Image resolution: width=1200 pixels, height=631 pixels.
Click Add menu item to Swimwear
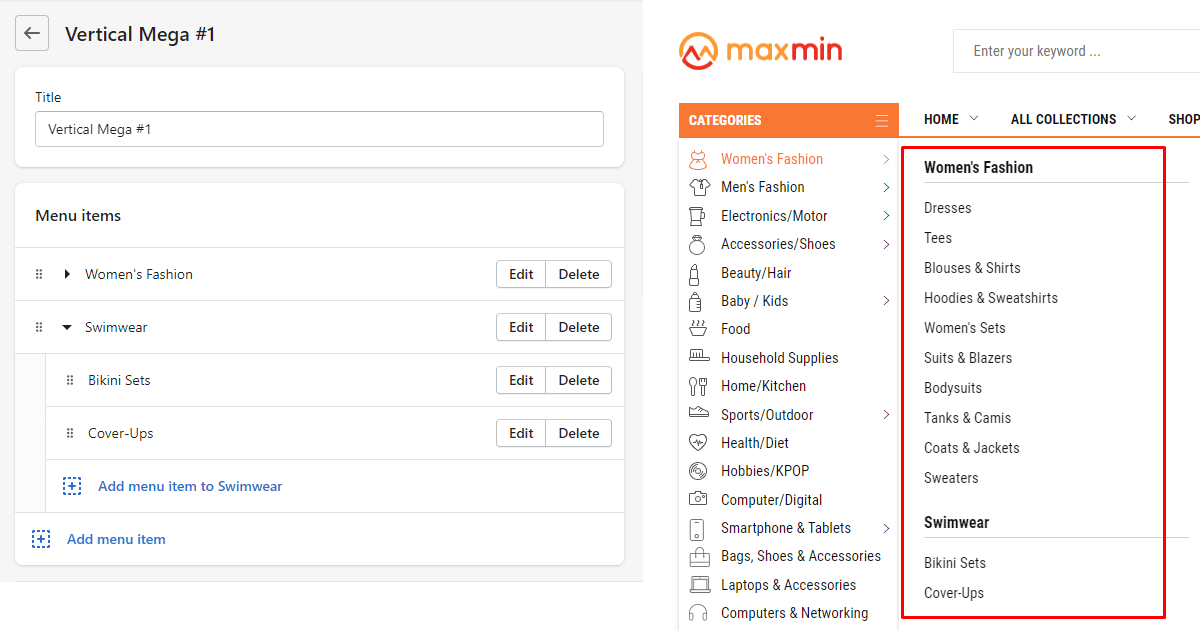189,486
